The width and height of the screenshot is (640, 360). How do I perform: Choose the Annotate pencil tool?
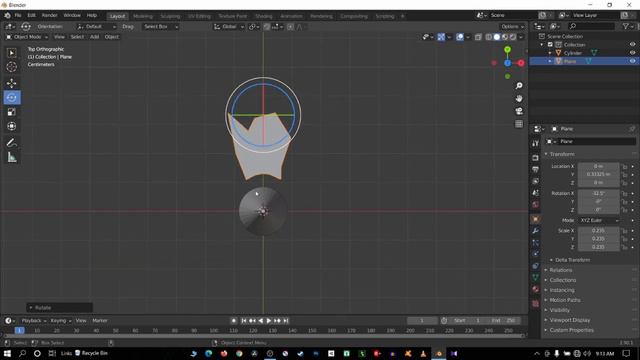tap(11, 143)
